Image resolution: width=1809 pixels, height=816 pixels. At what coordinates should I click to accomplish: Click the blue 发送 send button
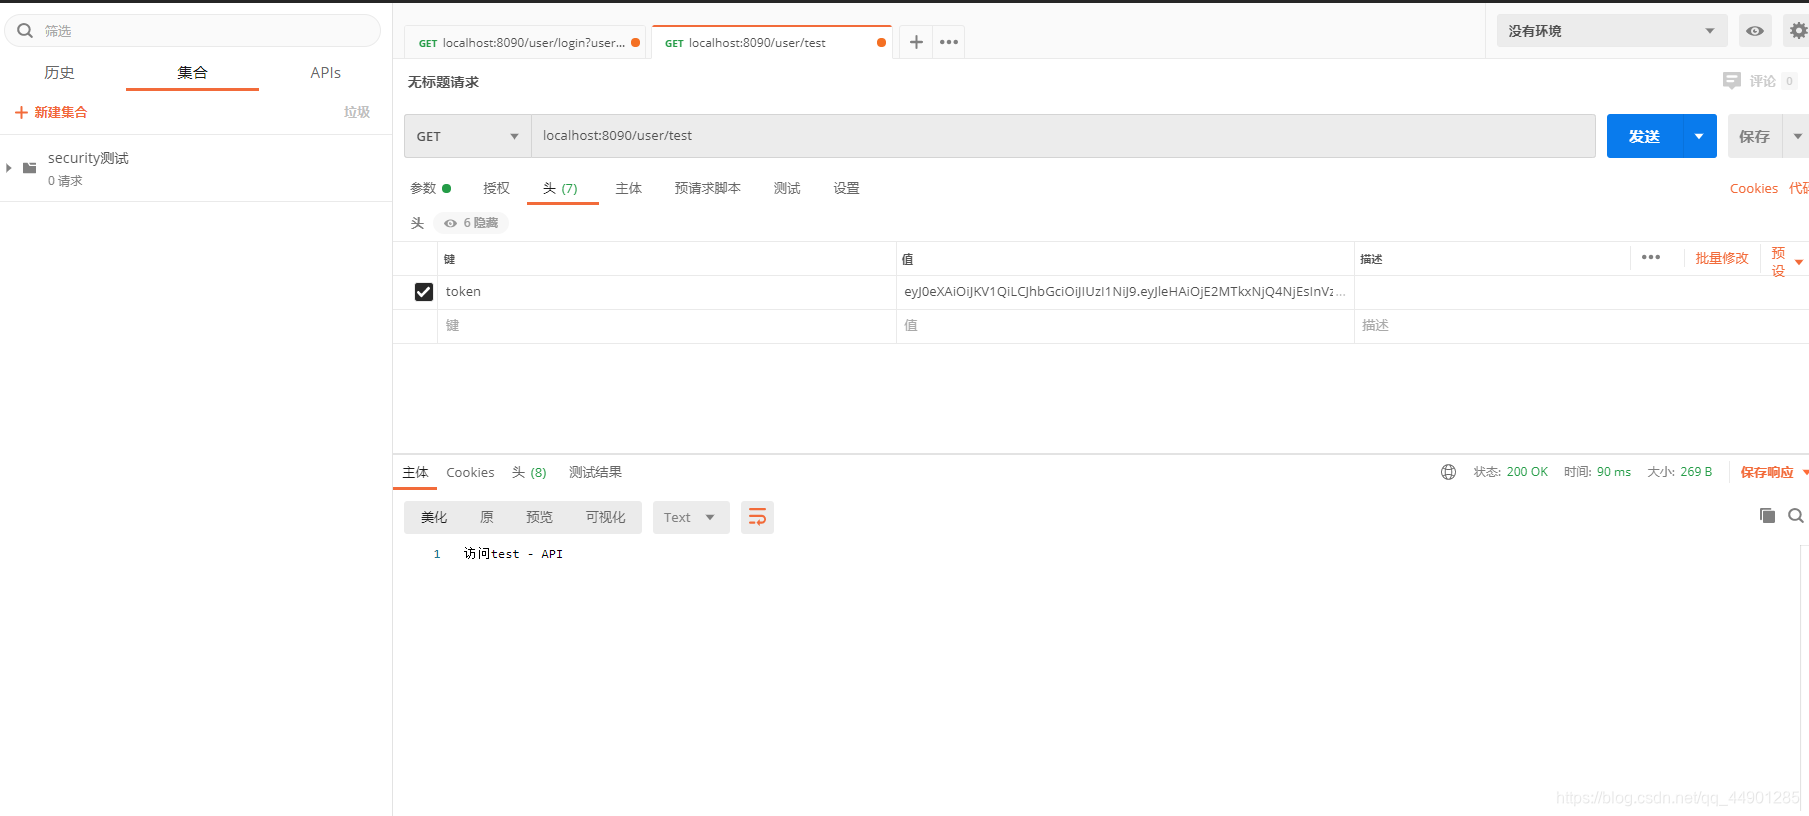[x=1644, y=136]
